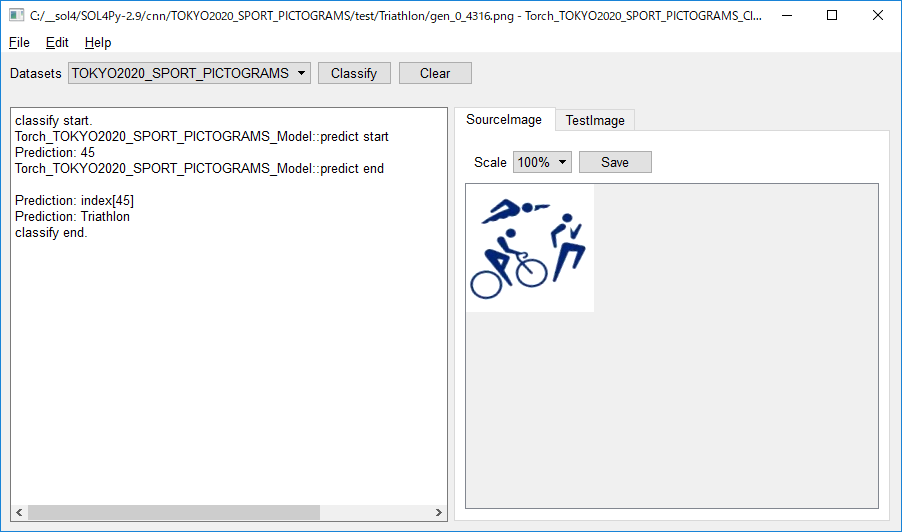
Task: Open the File menu
Action: 19,43
